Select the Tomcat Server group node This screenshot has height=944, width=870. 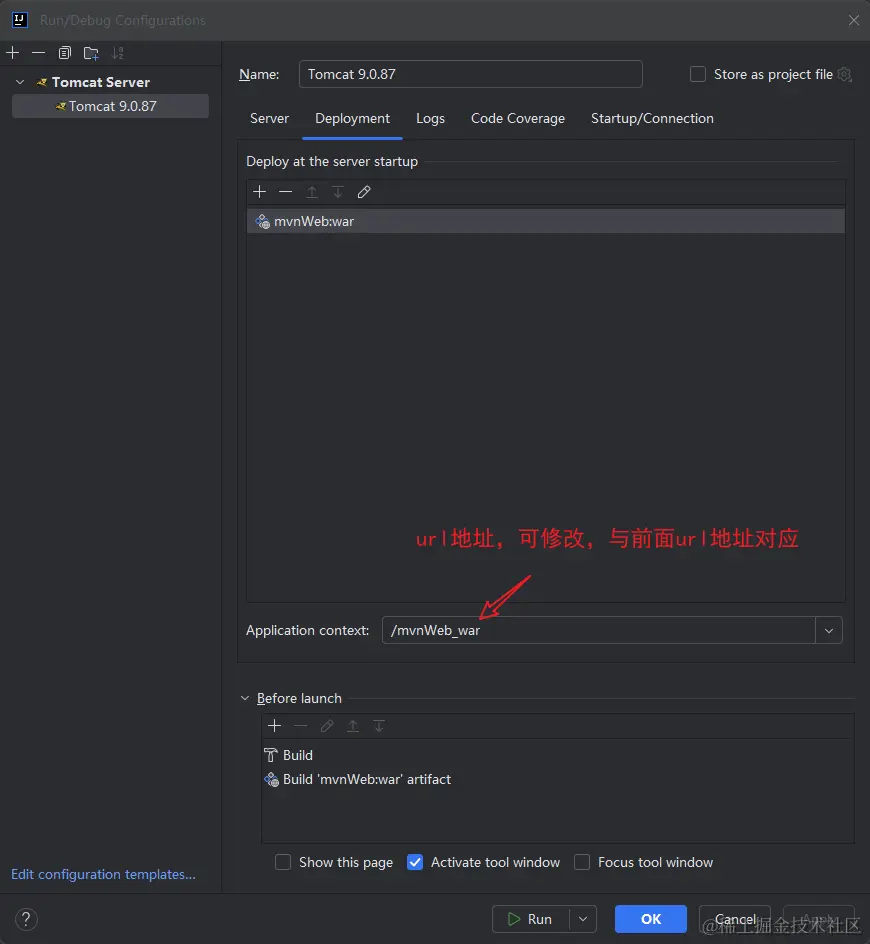(101, 82)
